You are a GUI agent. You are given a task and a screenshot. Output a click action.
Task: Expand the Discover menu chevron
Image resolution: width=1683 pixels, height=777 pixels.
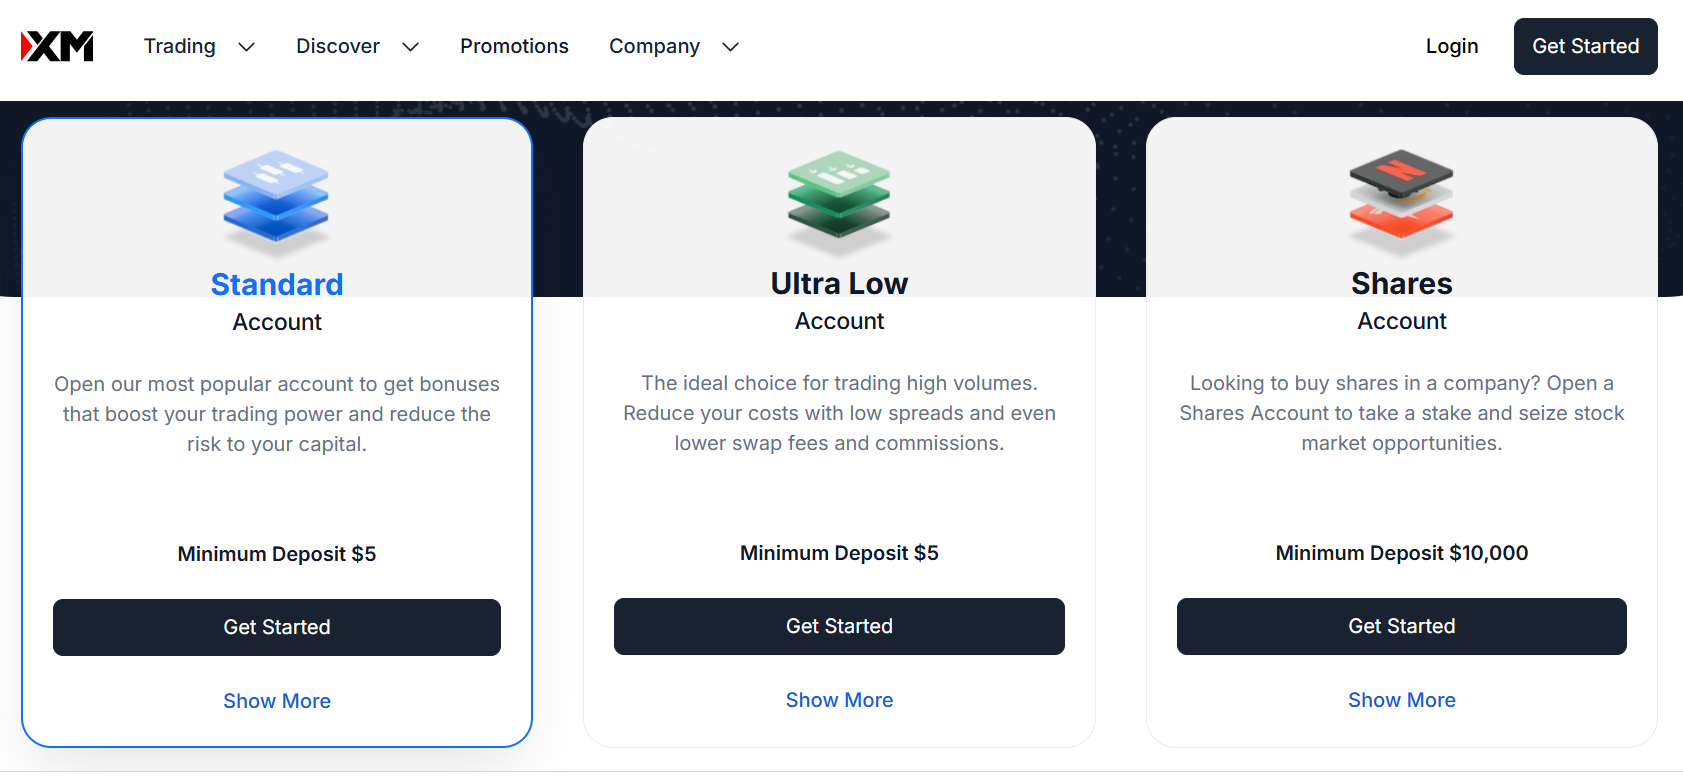(410, 47)
